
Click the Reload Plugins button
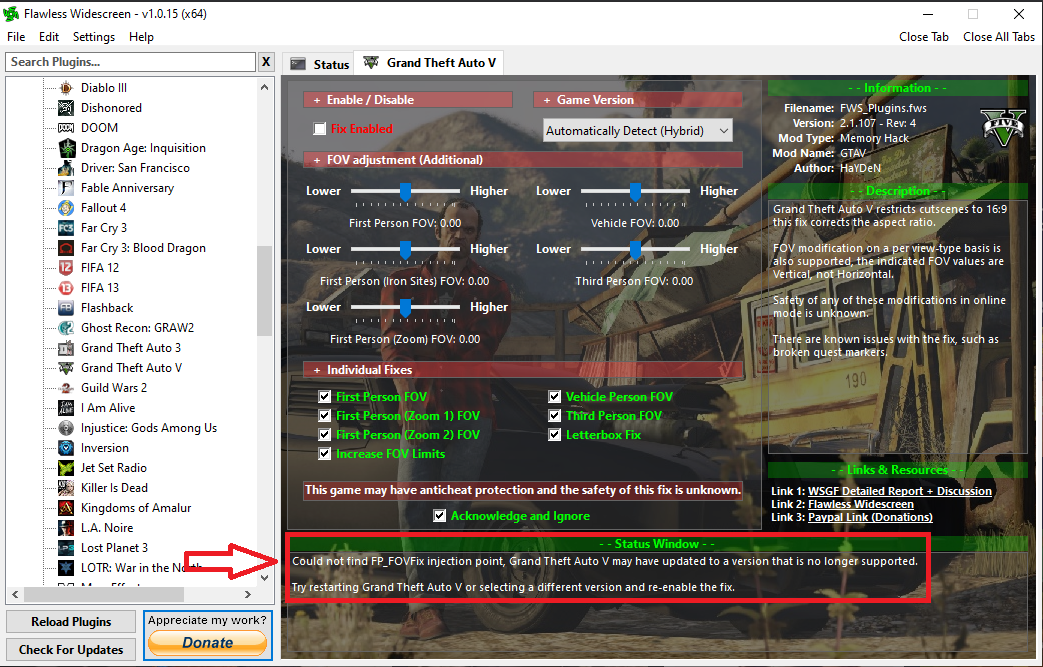[x=71, y=622]
